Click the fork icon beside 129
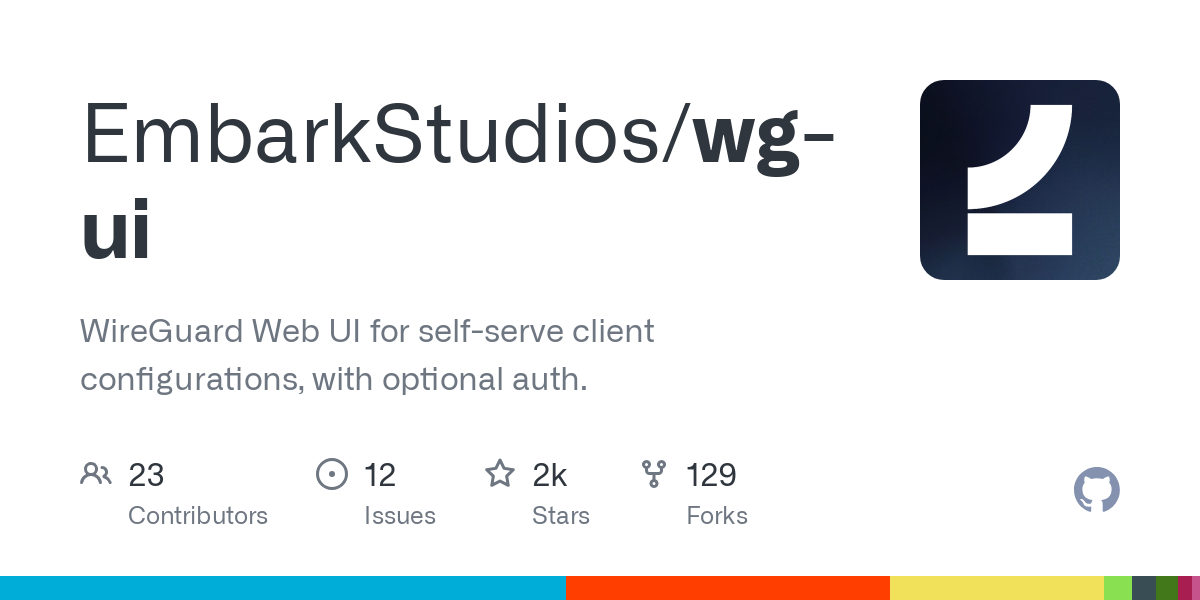 pos(654,474)
